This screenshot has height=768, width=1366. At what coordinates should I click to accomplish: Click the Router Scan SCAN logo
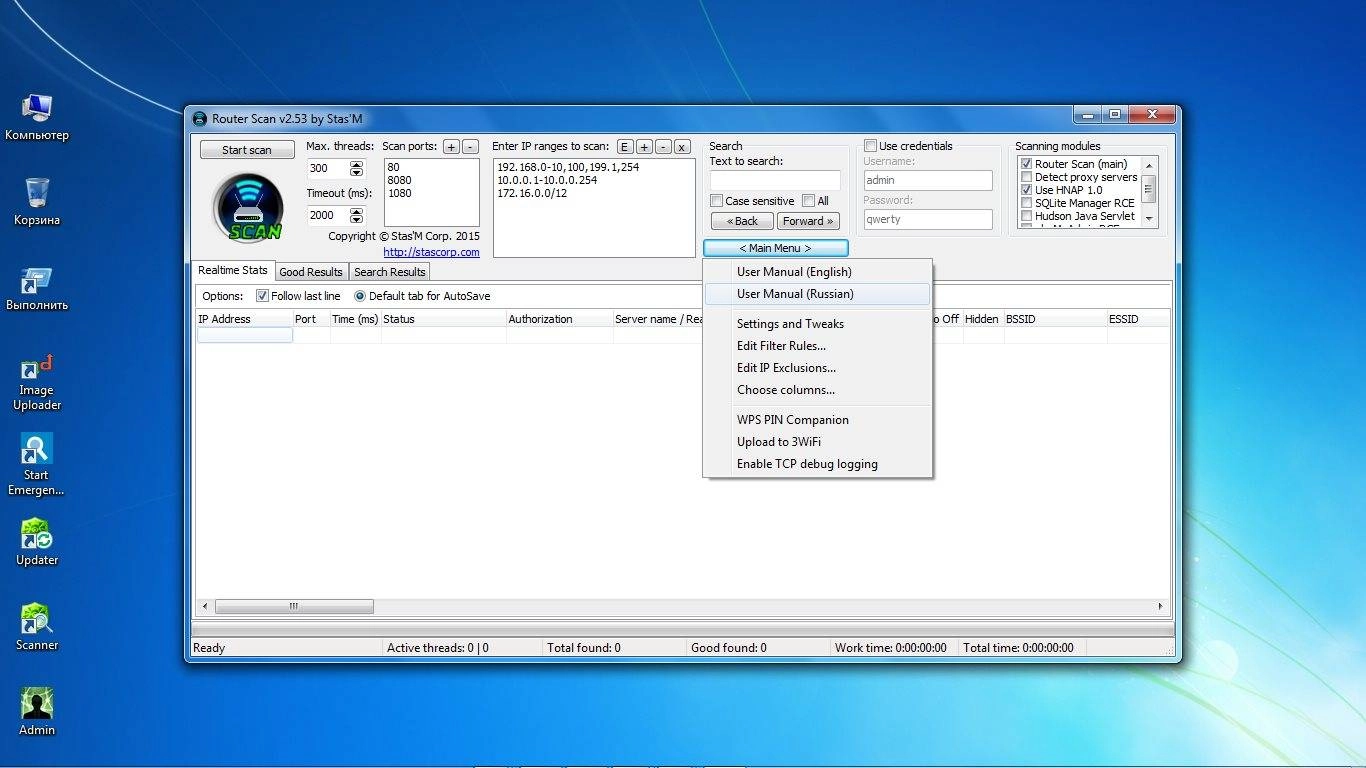(247, 207)
